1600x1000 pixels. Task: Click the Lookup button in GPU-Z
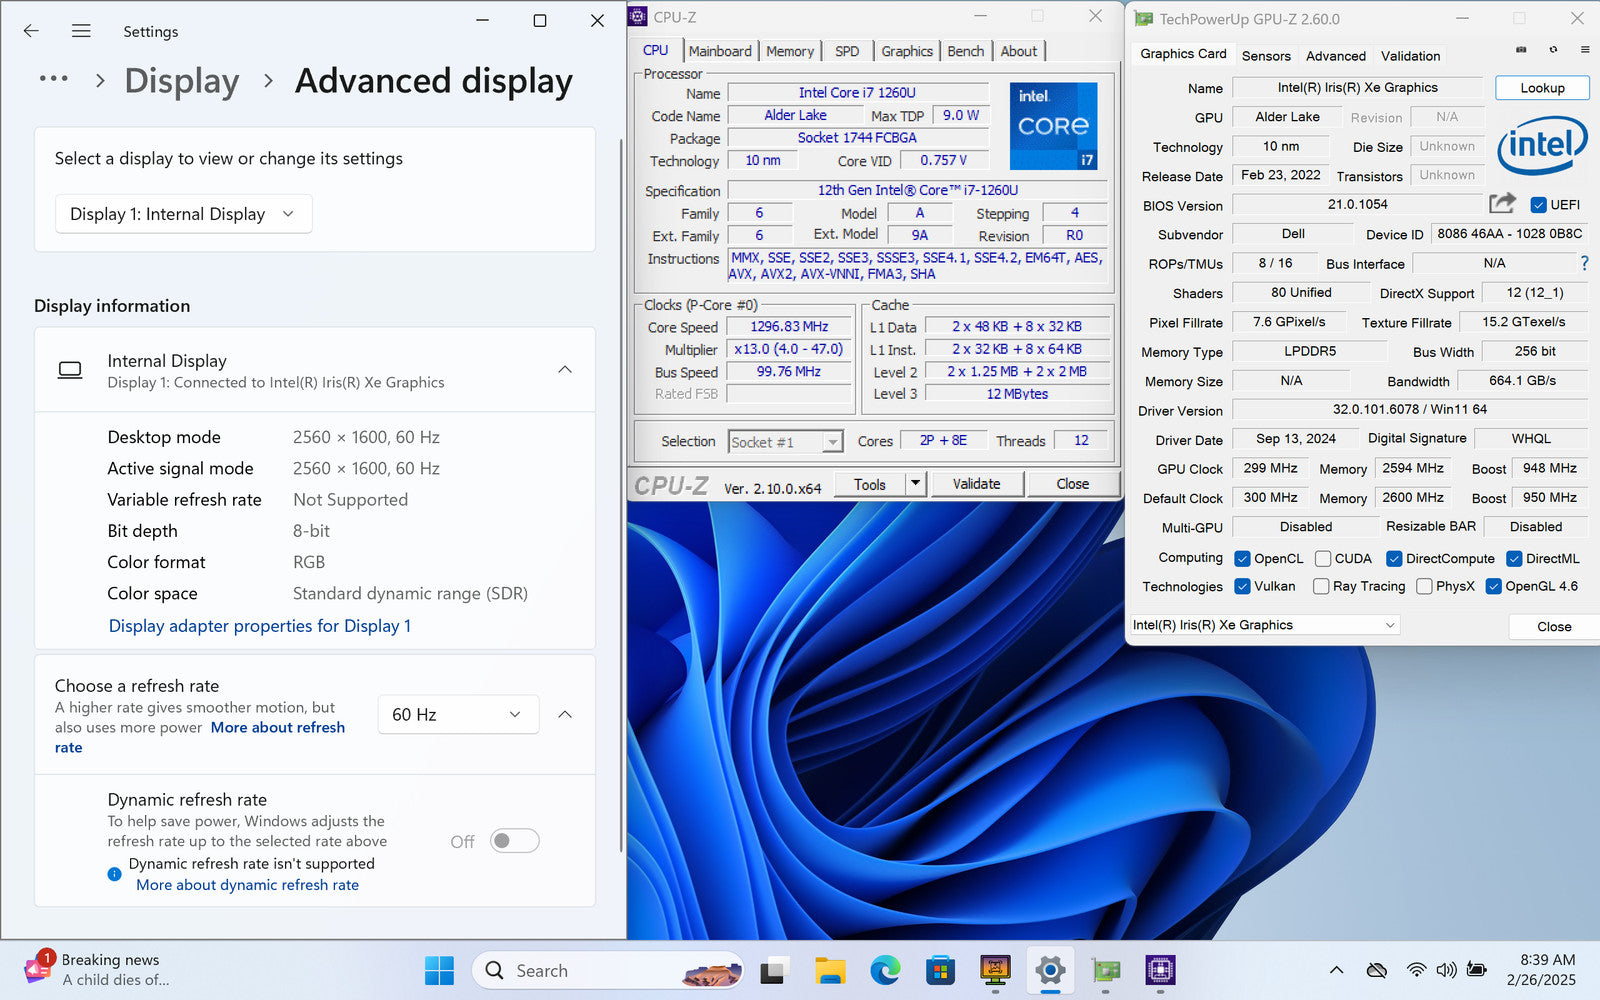click(1543, 88)
